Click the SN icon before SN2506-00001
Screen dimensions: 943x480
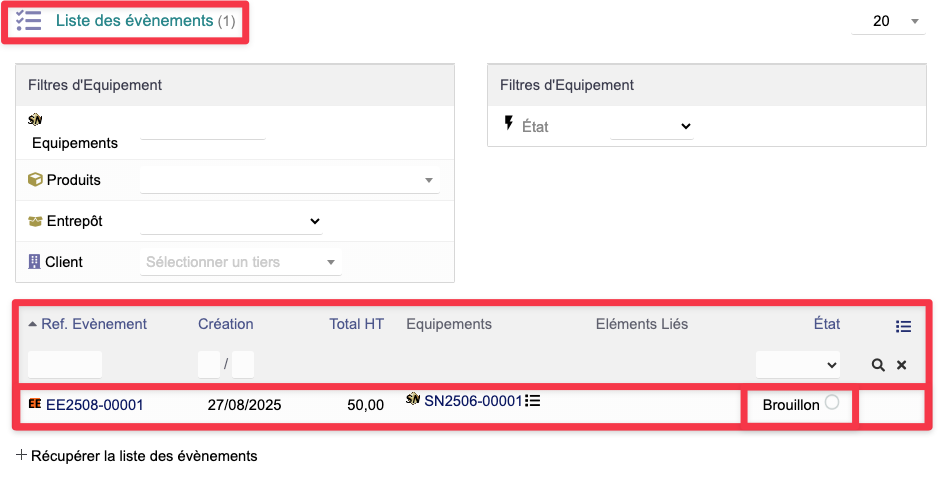(x=413, y=400)
